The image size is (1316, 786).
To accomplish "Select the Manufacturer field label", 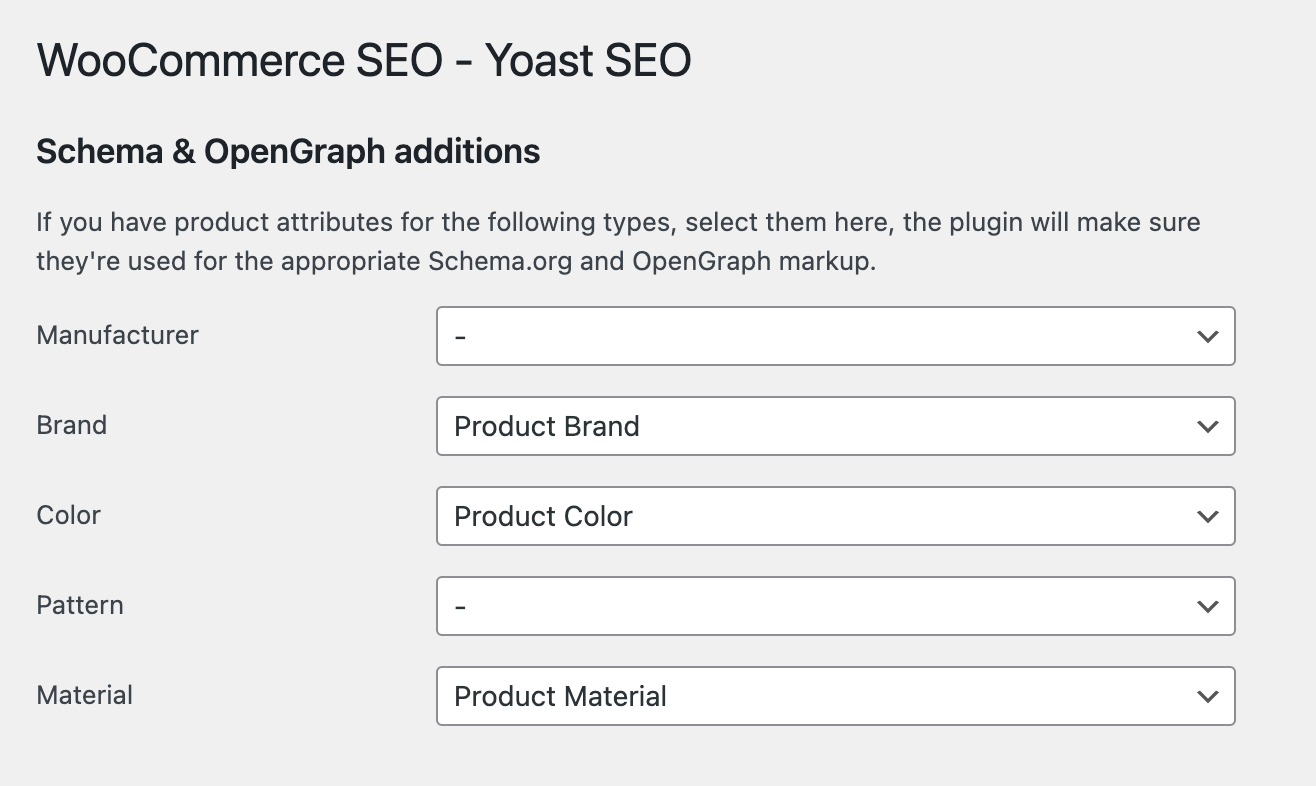I will point(117,335).
